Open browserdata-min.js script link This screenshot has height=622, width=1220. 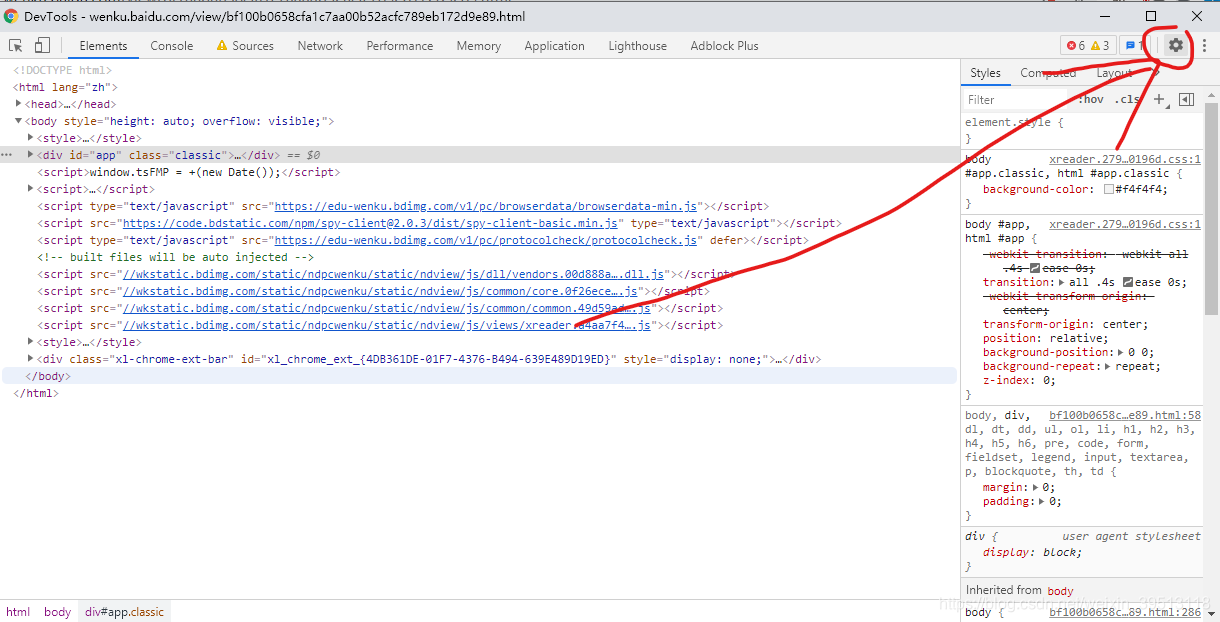(486, 206)
